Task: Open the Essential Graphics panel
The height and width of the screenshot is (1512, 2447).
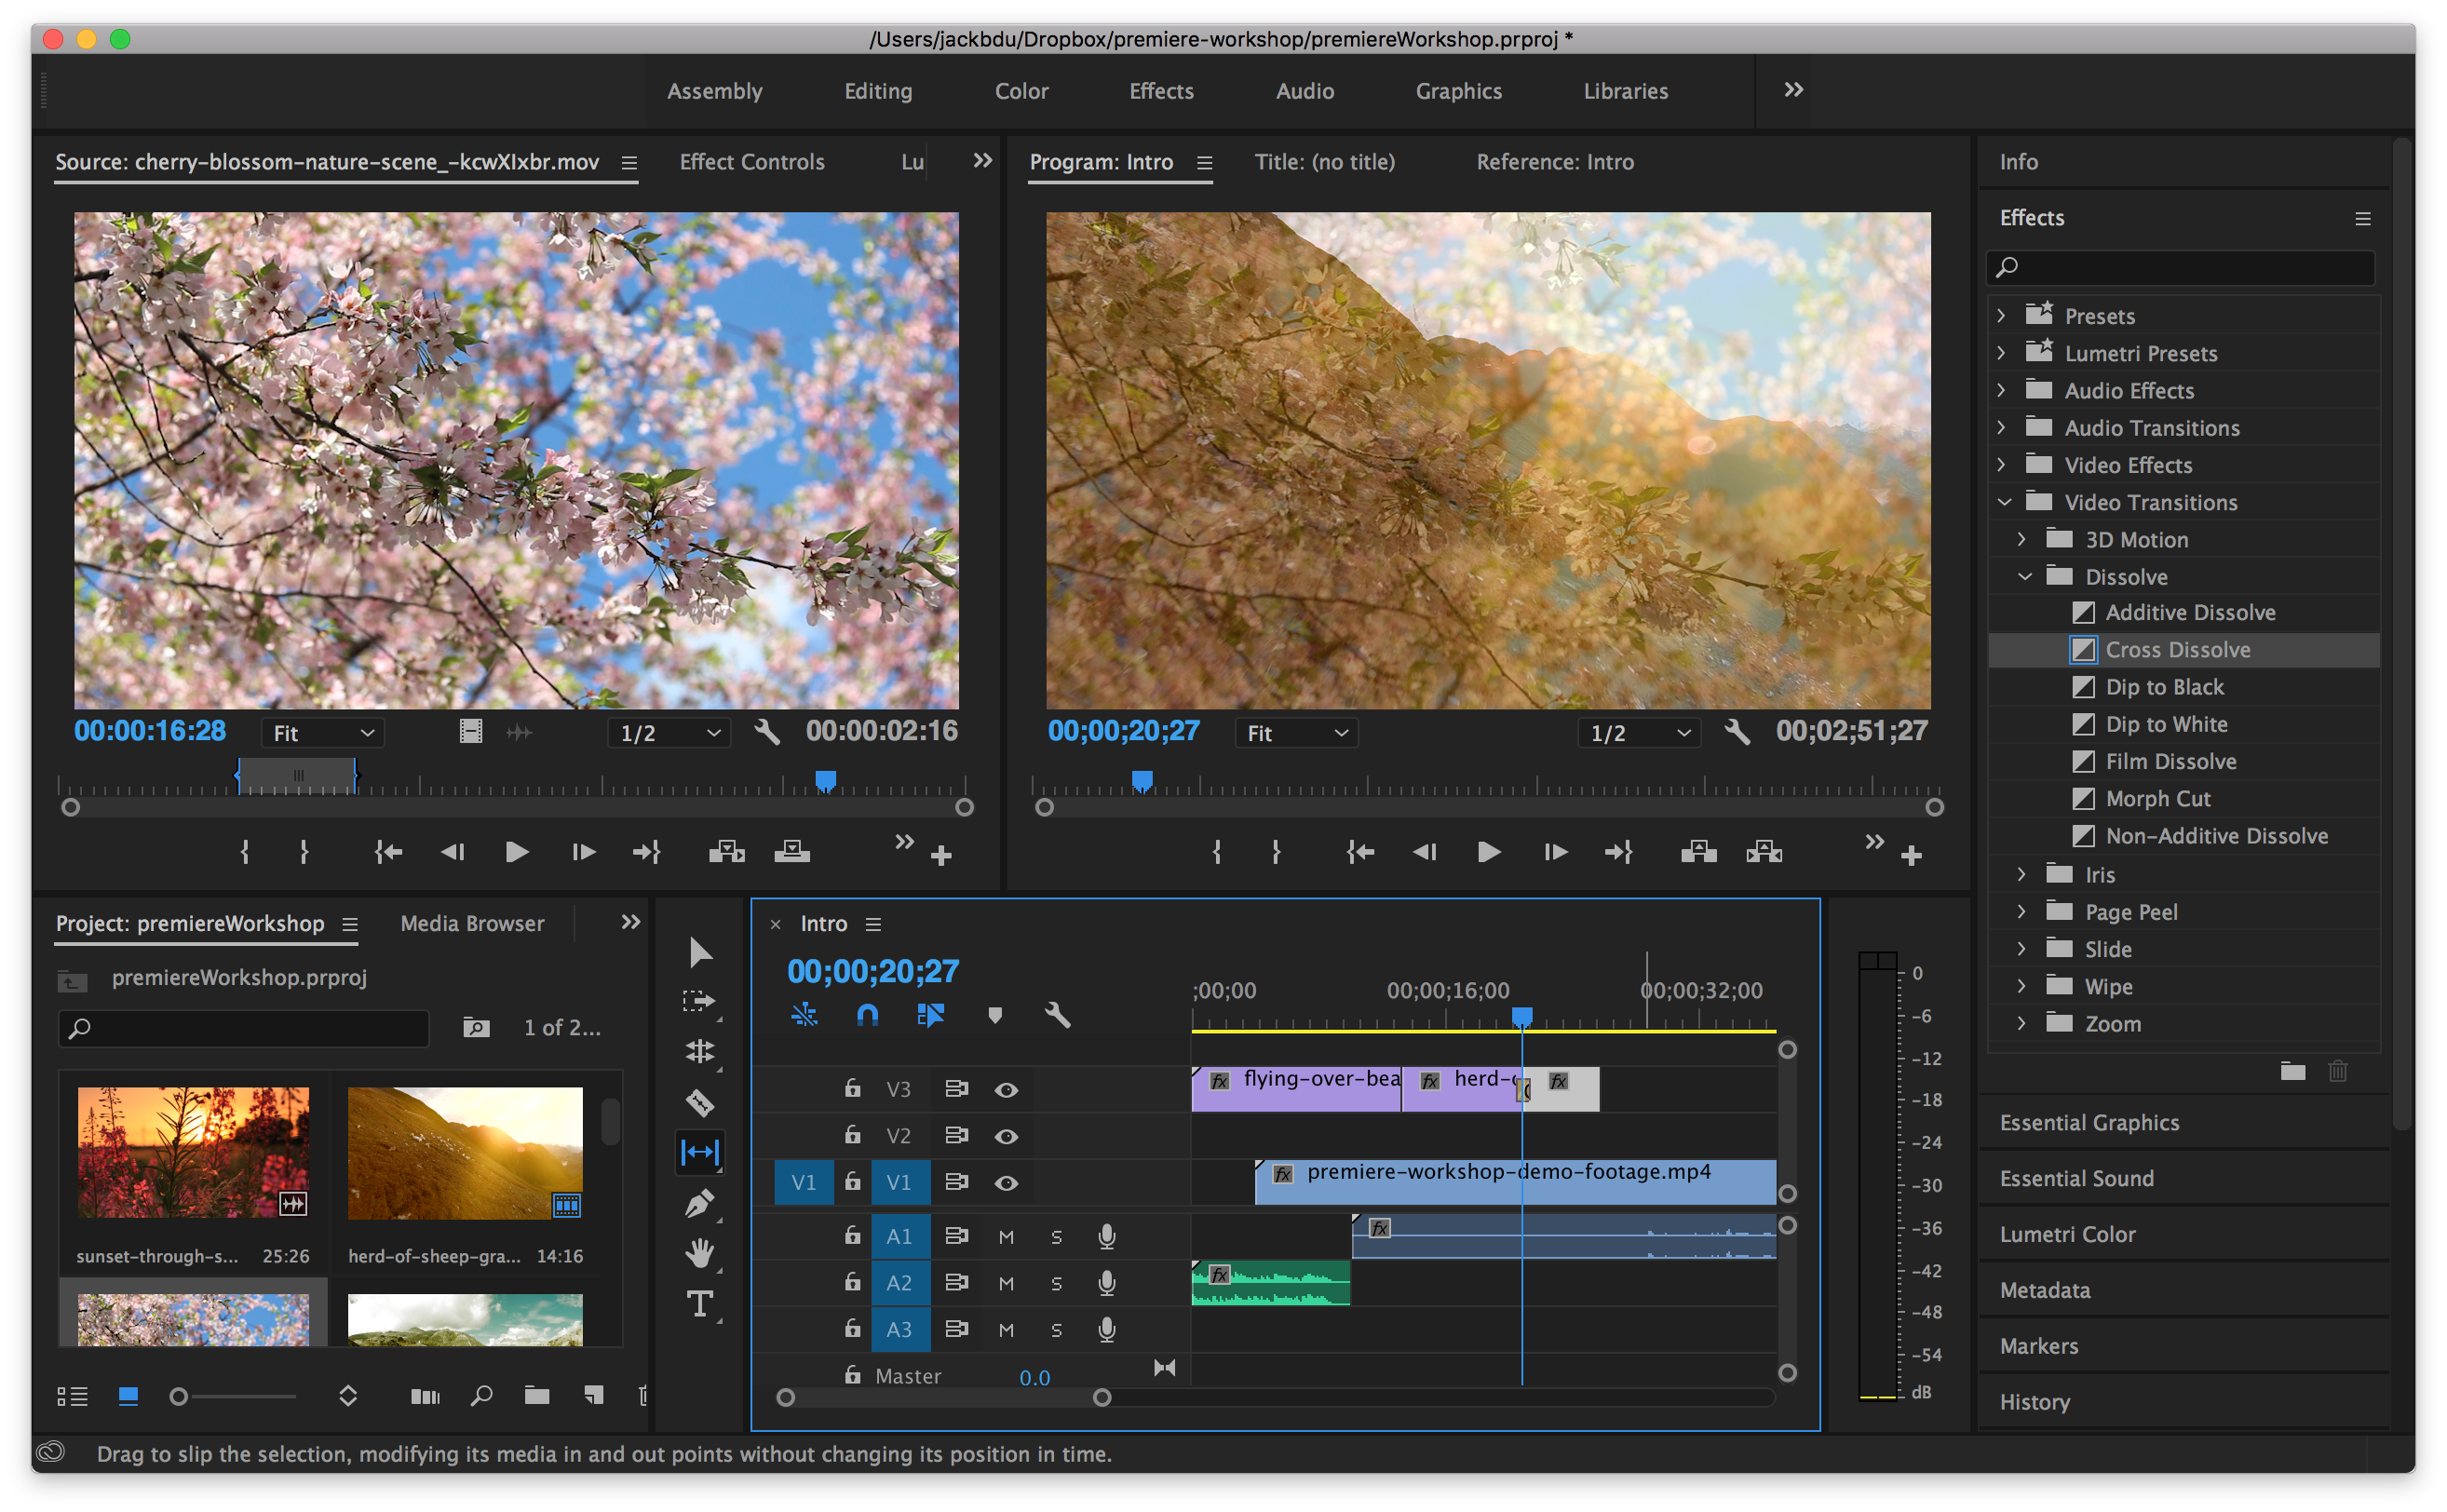Action: coord(2089,1122)
